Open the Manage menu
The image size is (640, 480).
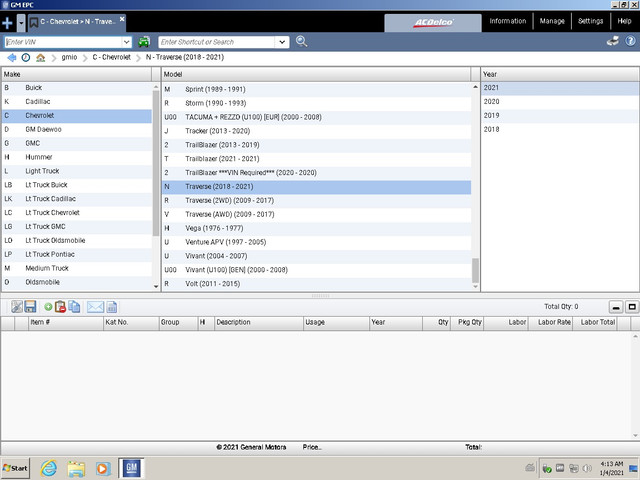[552, 21]
